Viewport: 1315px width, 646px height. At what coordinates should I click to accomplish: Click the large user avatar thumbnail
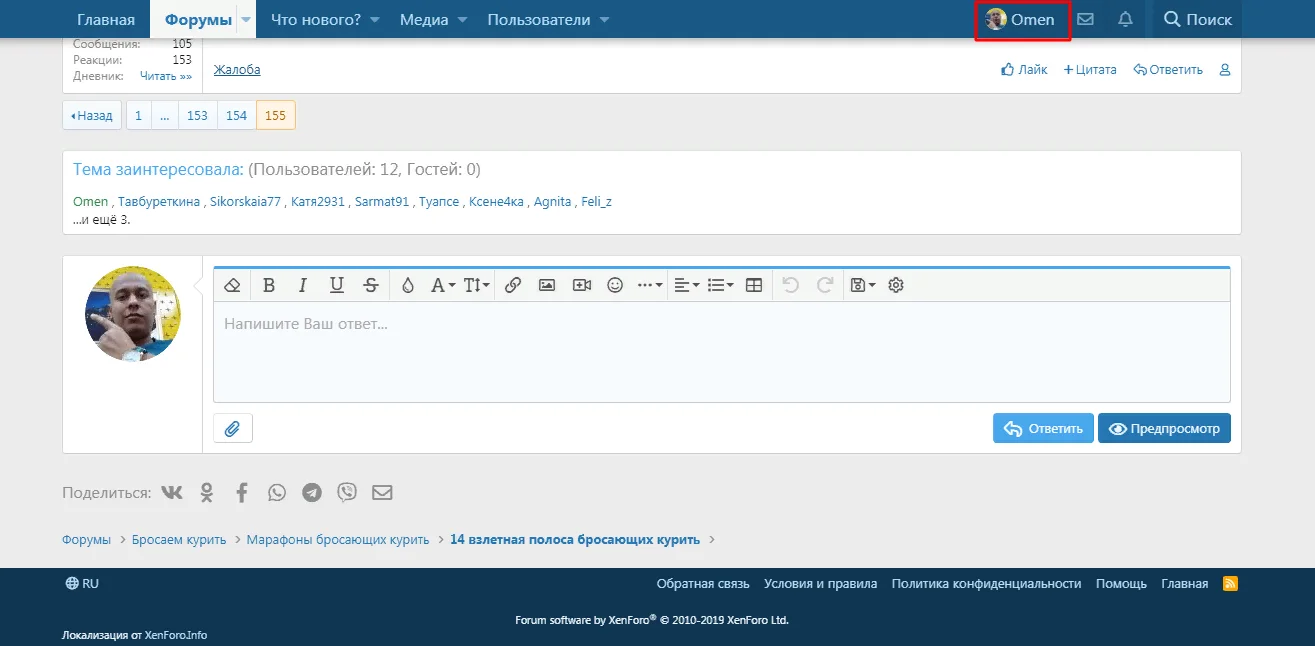(x=133, y=314)
